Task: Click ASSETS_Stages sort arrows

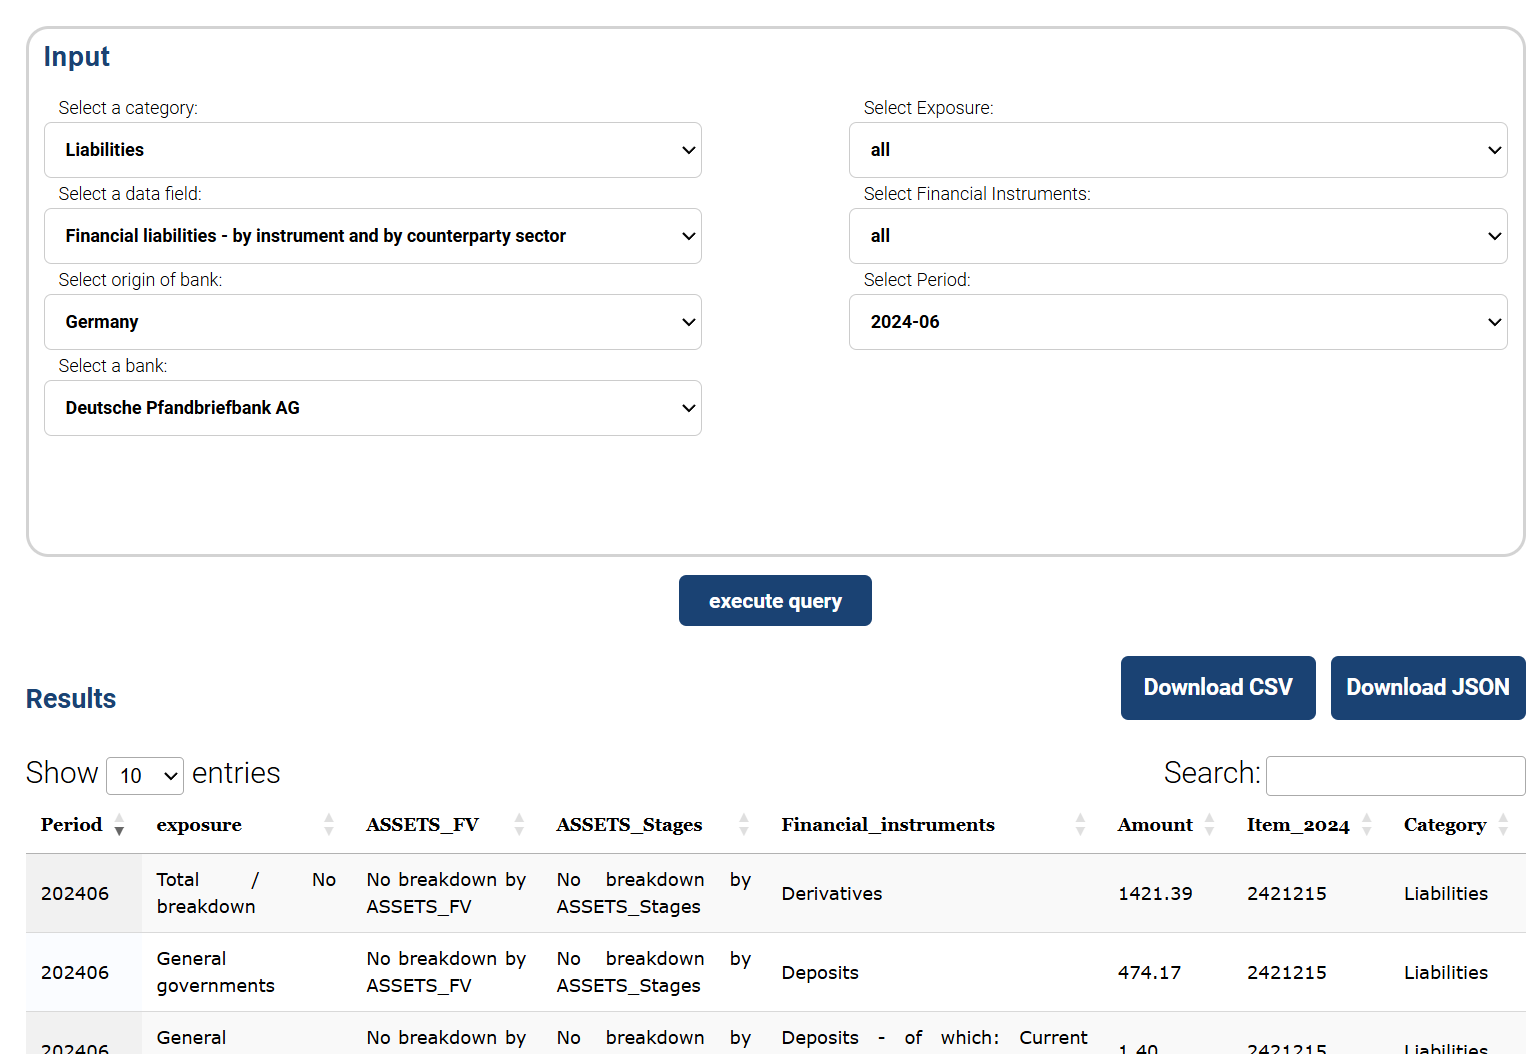Action: click(x=744, y=825)
